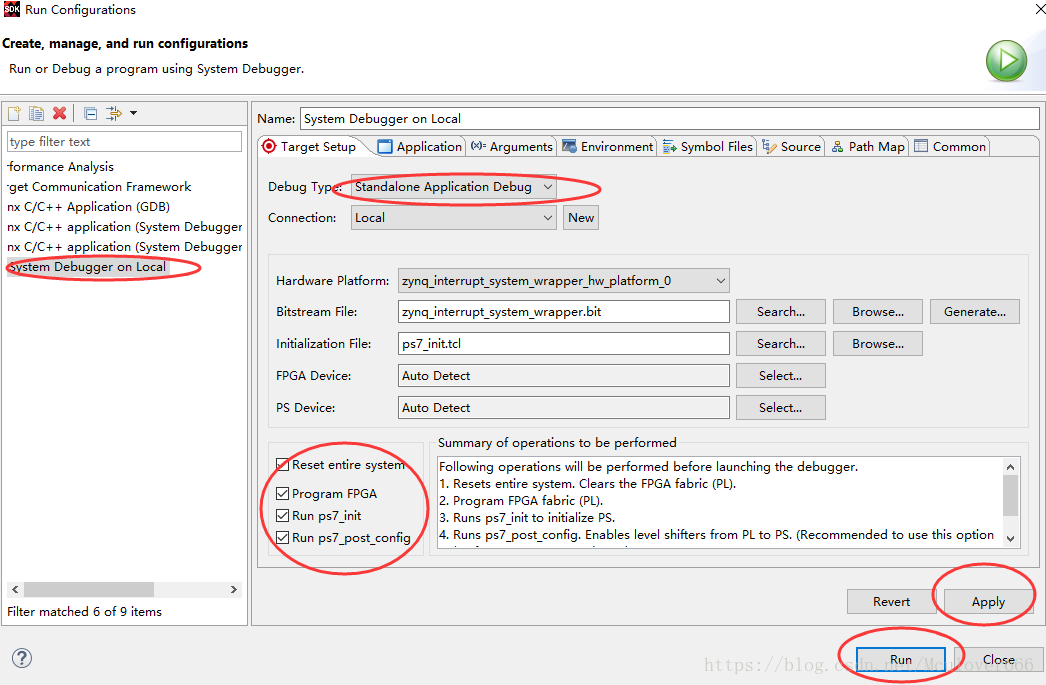
Task: Toggle Program FPGA checkbox
Action: [x=282, y=494]
